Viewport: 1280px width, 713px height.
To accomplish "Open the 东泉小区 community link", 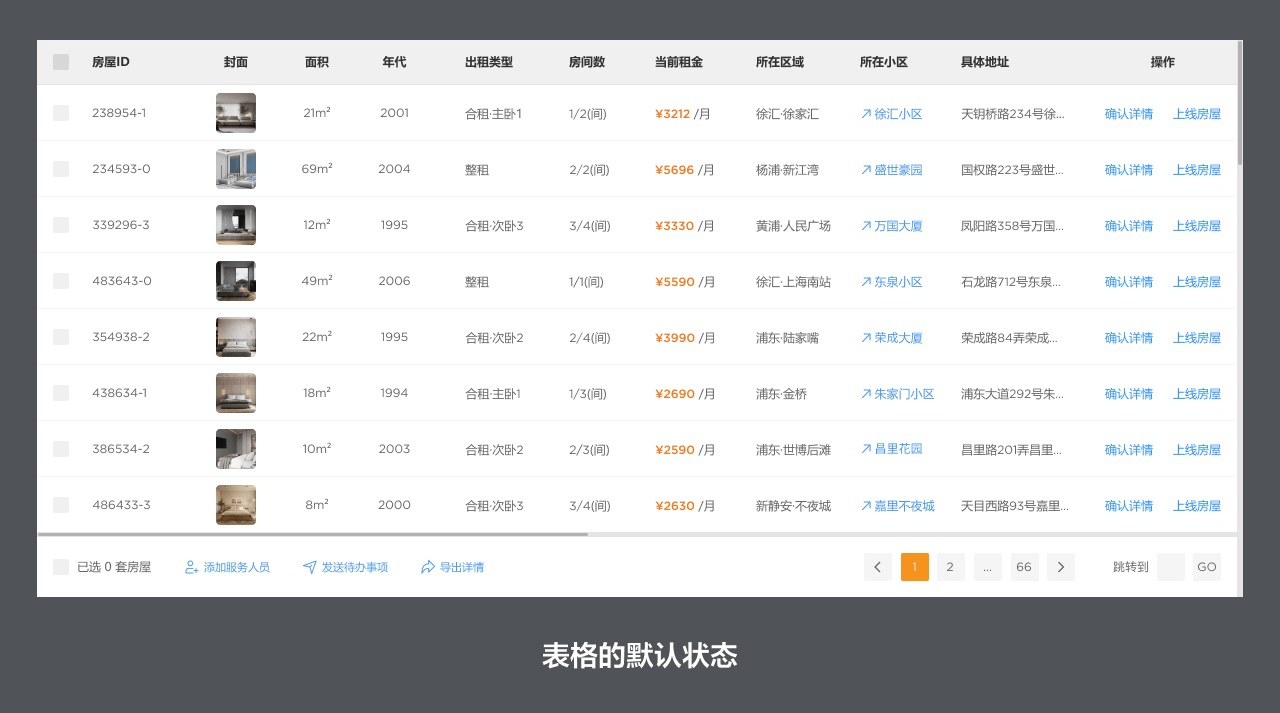I will [x=891, y=282].
